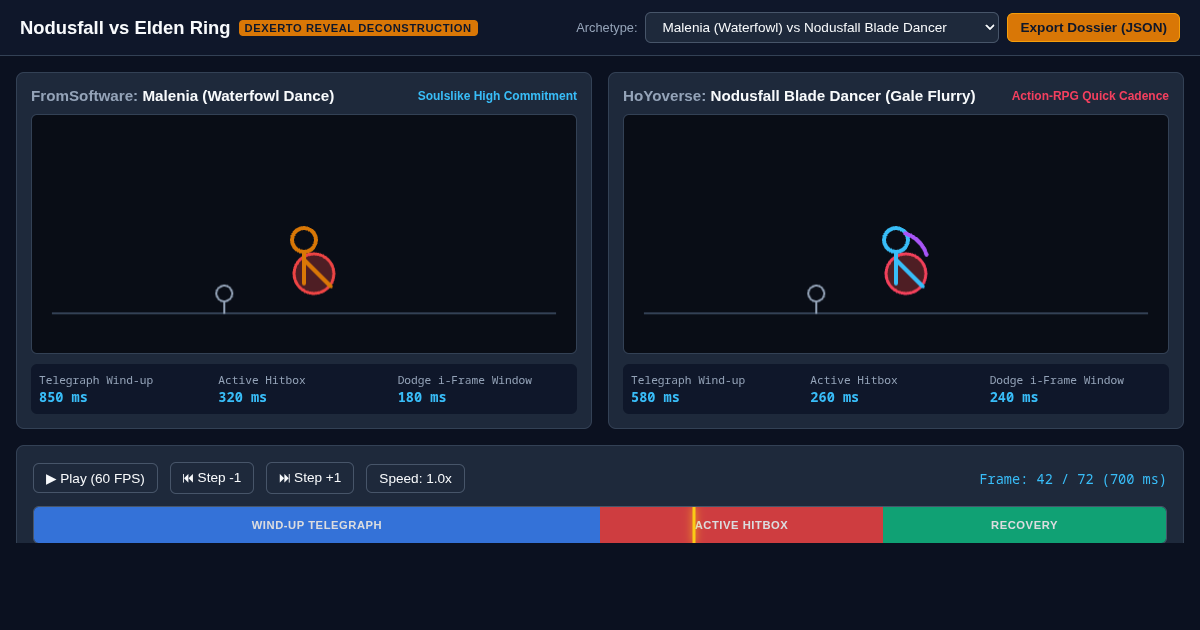Click Malenia's 850 ms wind-up value

pyautogui.click(x=63, y=397)
